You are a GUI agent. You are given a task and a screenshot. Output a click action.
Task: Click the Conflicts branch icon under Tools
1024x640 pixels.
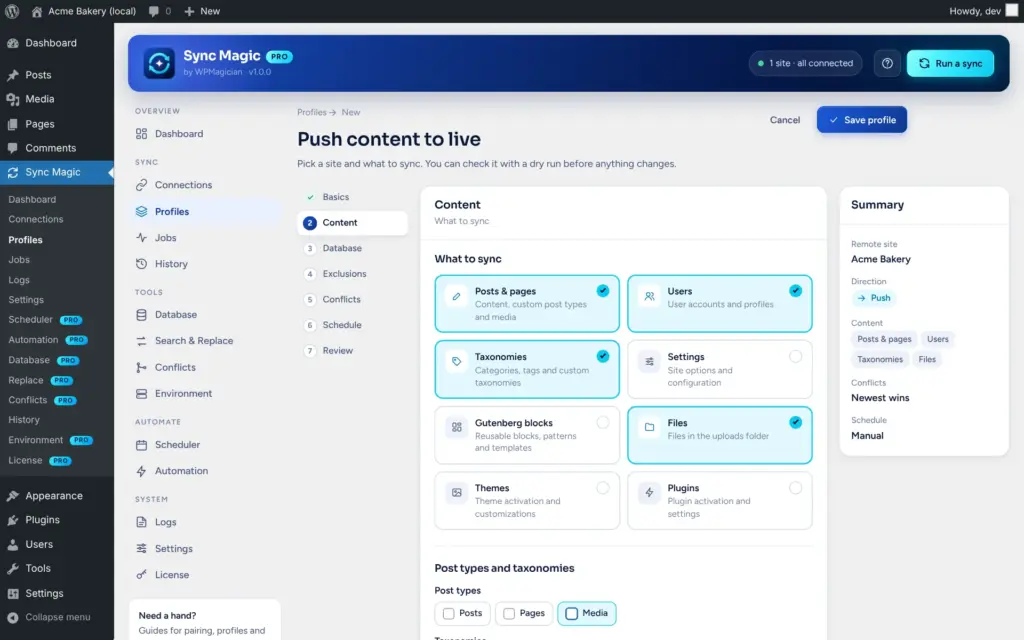[141, 368]
